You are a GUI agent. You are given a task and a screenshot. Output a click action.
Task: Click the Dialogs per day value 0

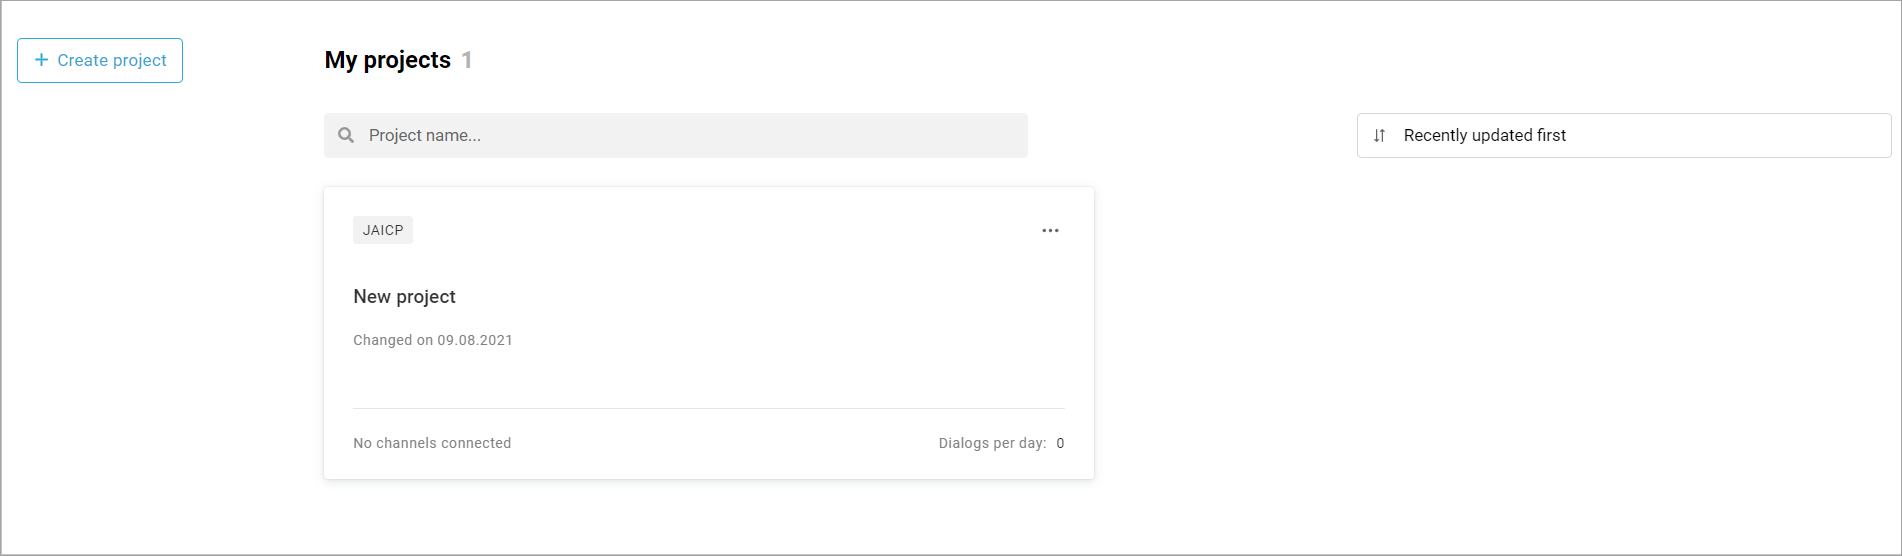(1060, 443)
